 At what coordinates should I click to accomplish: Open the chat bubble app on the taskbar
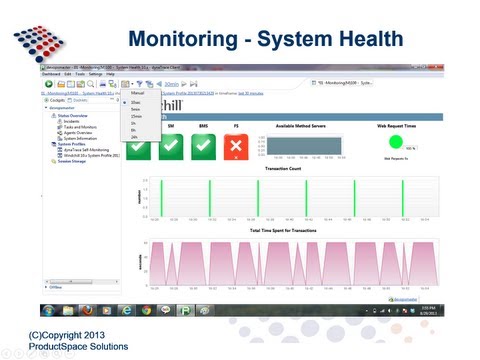pos(165,311)
